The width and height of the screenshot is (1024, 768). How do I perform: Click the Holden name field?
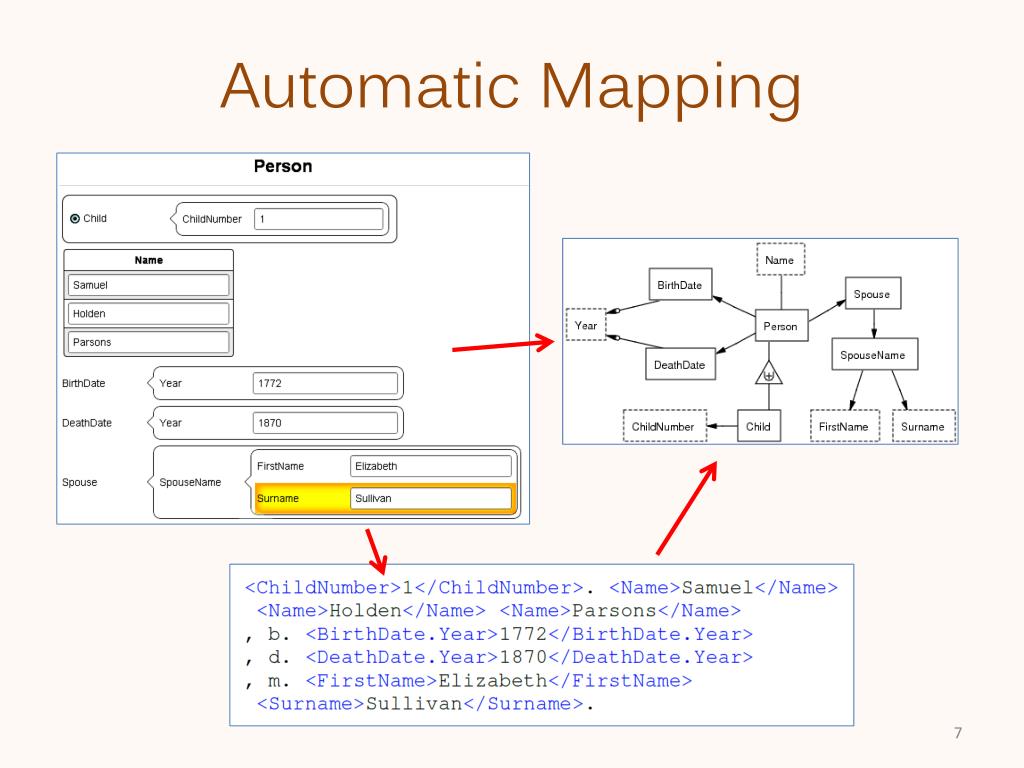pyautogui.click(x=148, y=313)
